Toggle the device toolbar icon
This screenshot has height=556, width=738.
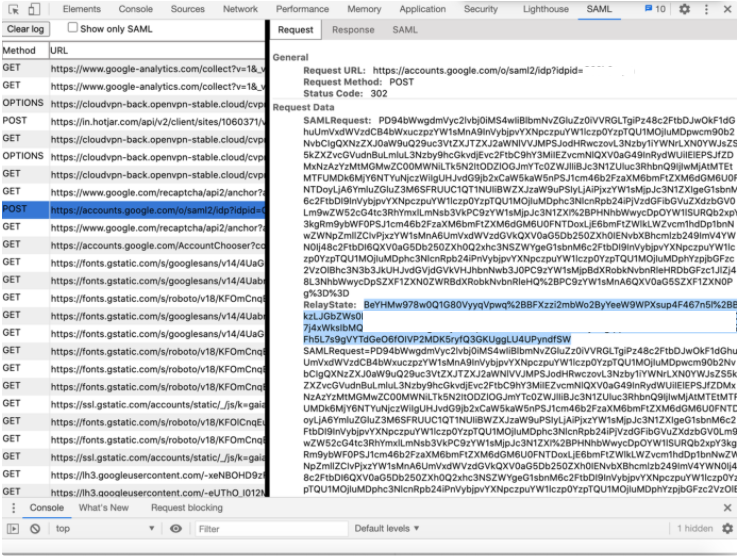click(x=34, y=9)
